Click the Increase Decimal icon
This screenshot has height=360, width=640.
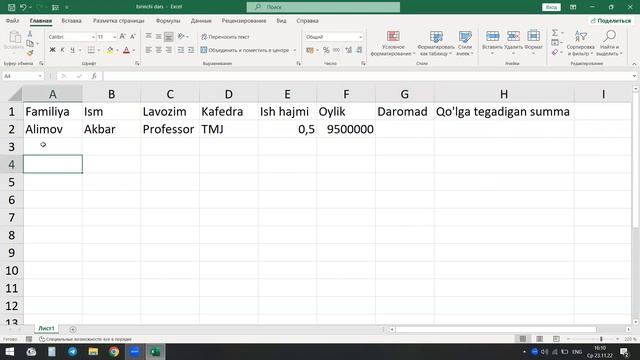point(349,50)
